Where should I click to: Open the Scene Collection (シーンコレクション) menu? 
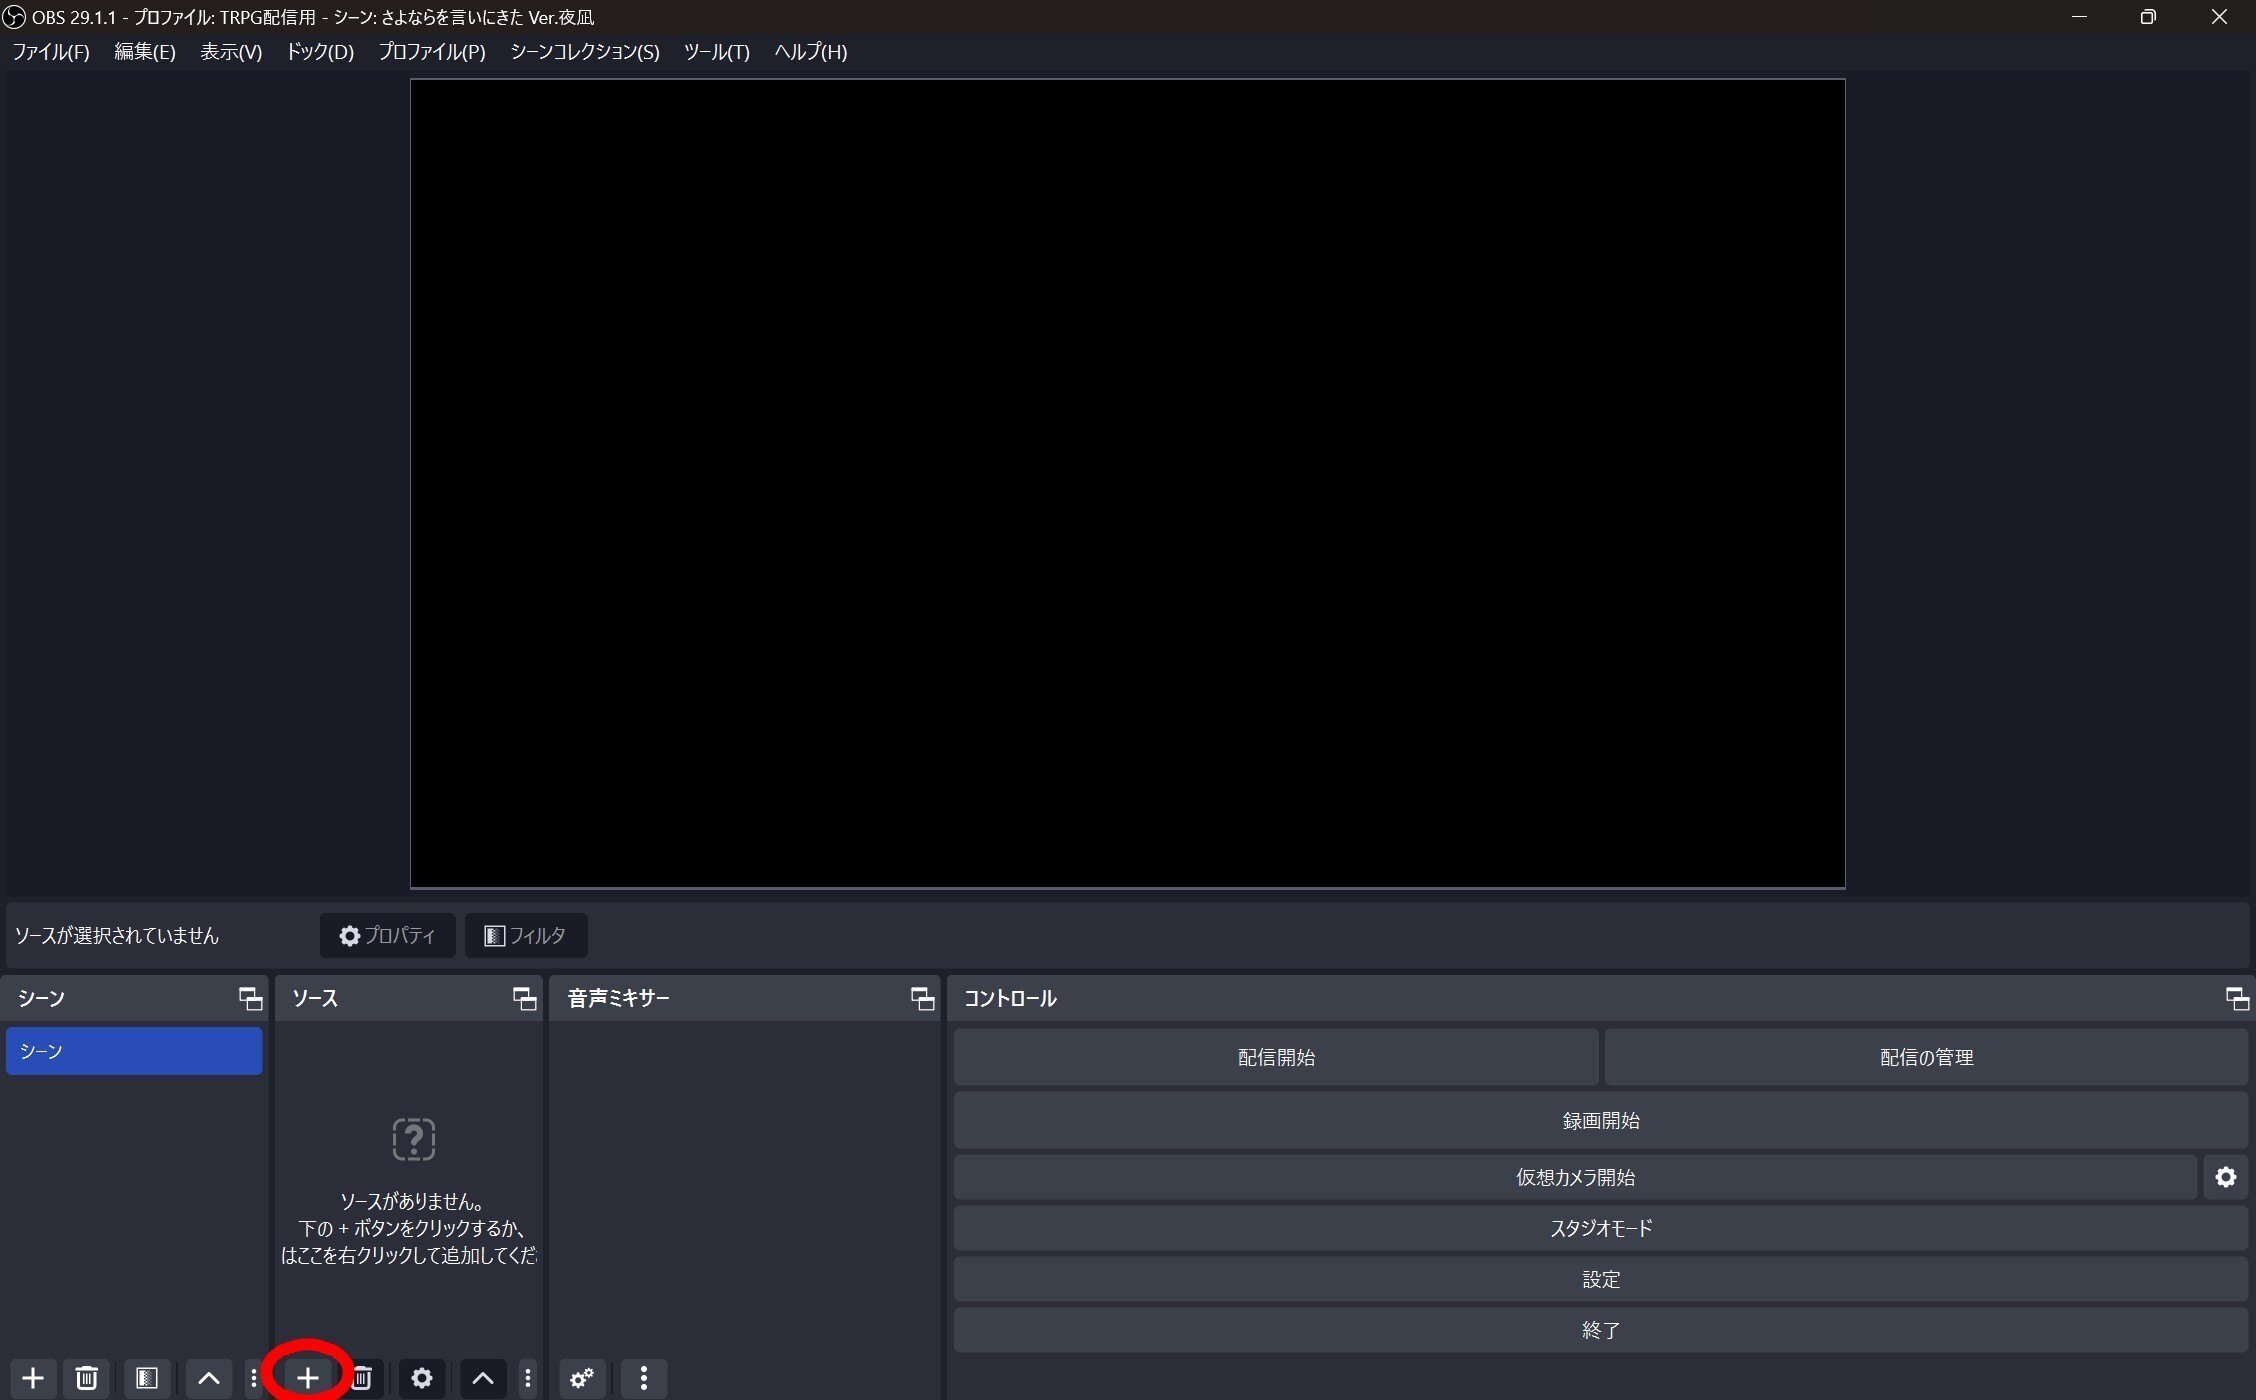(x=584, y=52)
